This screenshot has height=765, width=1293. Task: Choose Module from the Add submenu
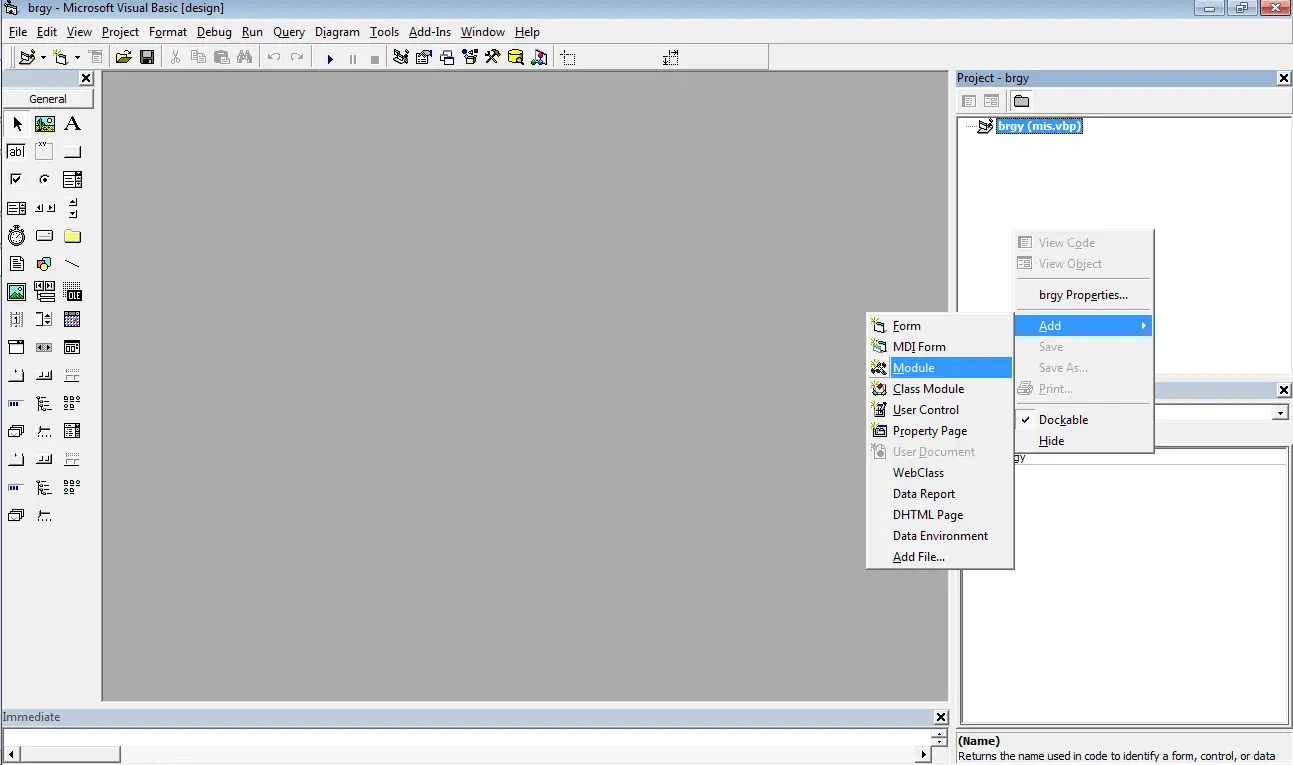click(x=940, y=368)
